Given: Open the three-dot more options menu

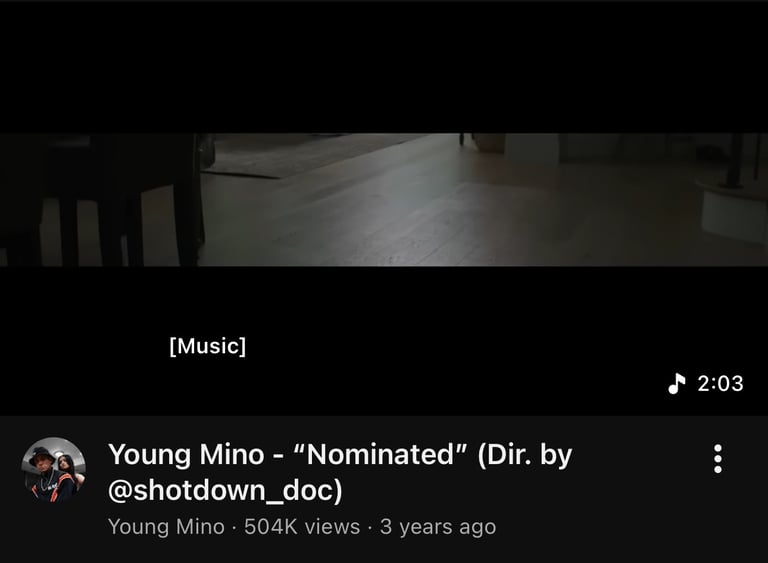Looking at the screenshot, I should click(718, 459).
